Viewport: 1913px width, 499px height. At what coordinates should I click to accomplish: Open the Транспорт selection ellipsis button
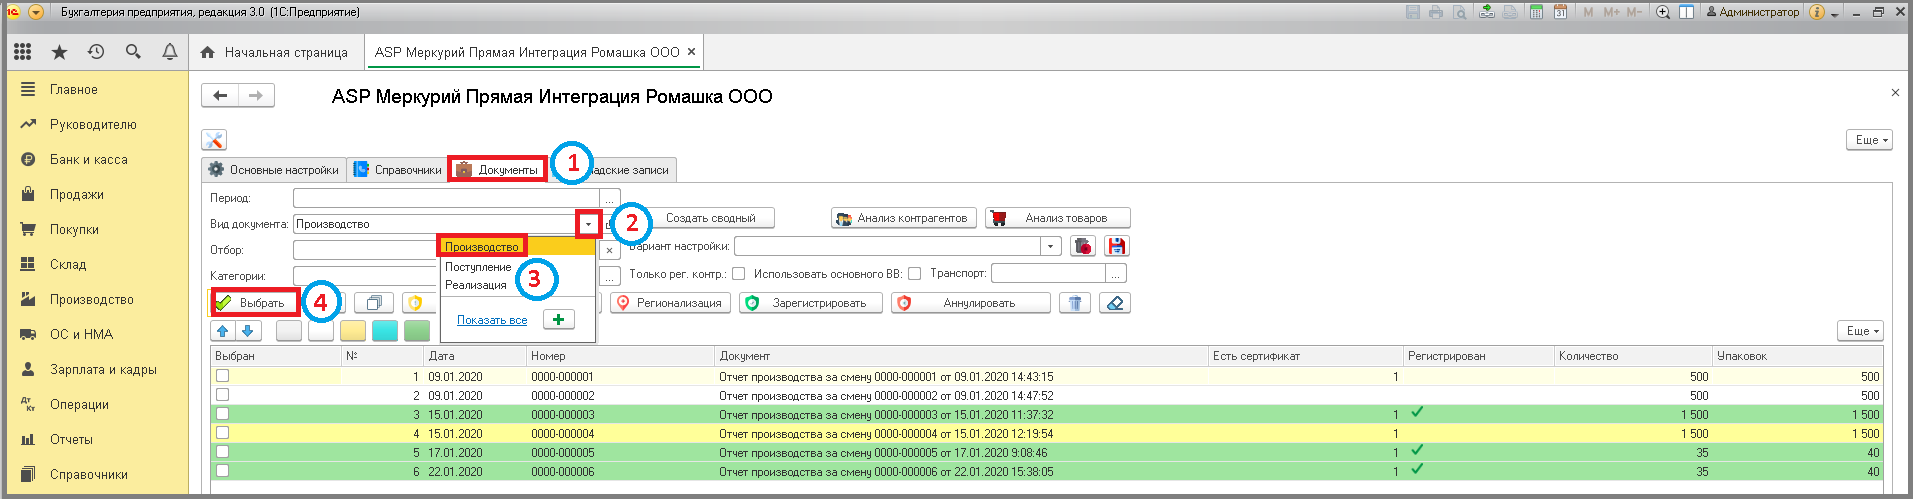tap(1117, 273)
